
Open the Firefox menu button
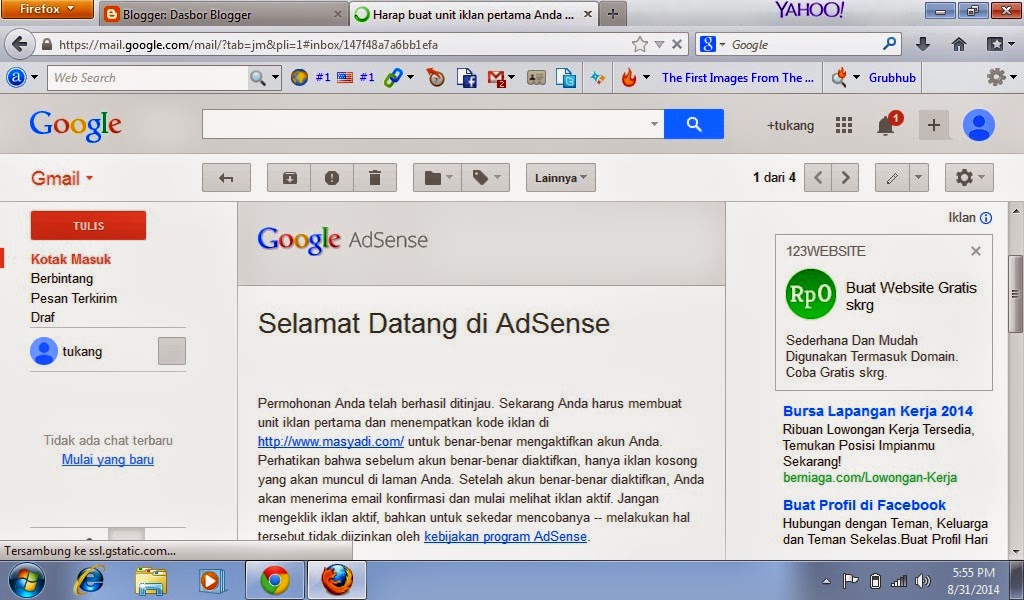46,9
